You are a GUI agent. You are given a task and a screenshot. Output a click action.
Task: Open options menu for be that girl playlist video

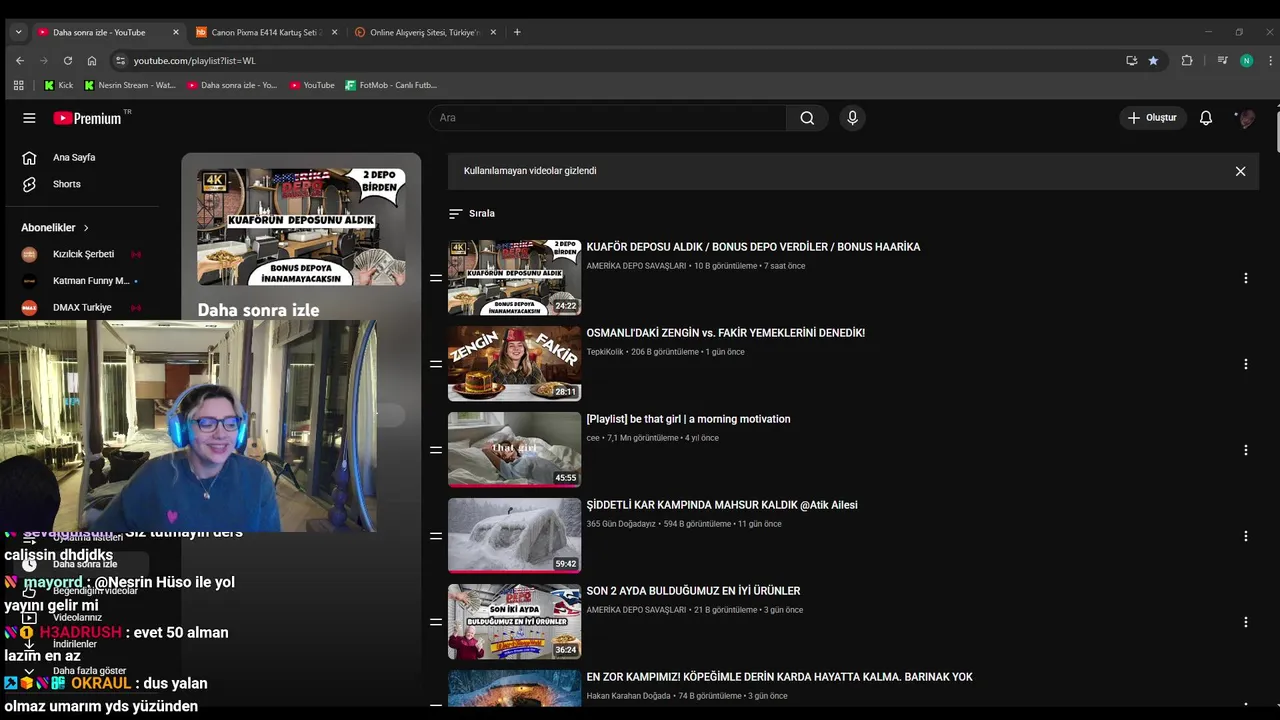click(x=1245, y=450)
